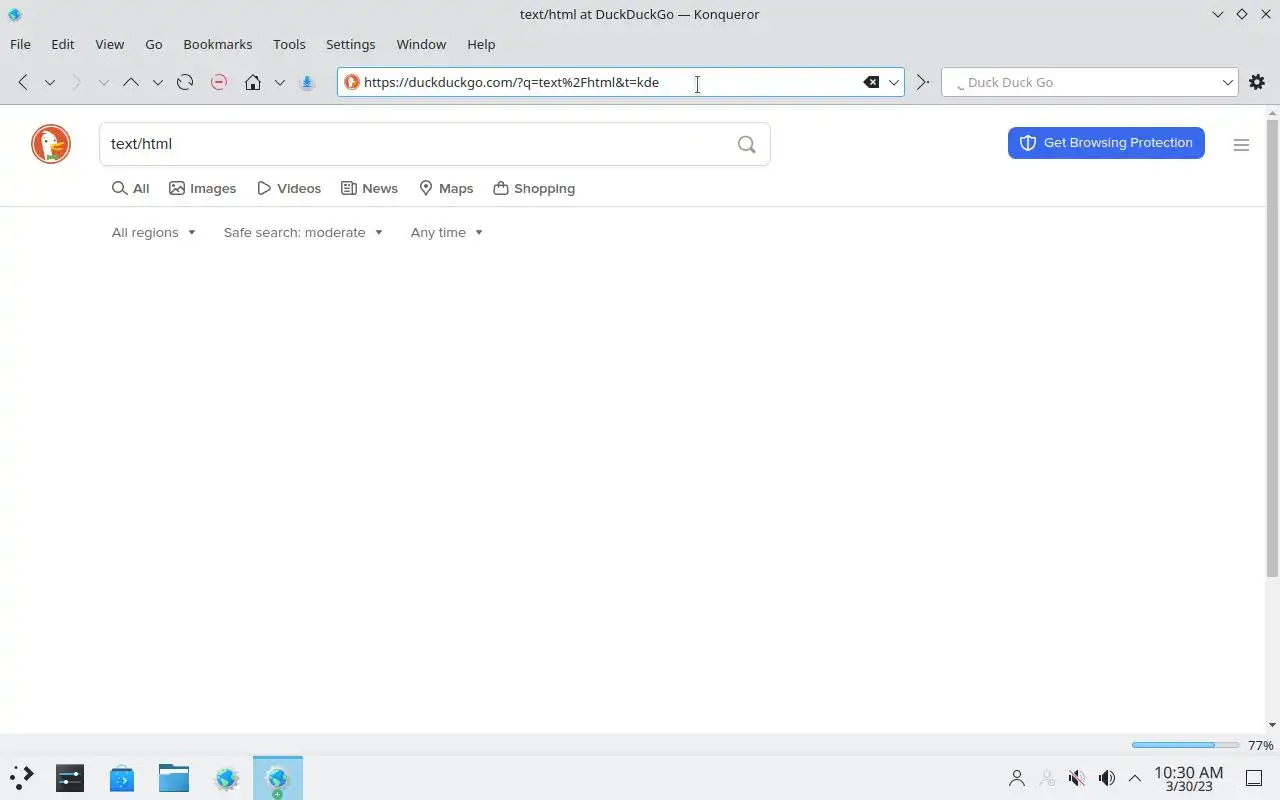Open the DuckDuckGo hamburger menu
The height and width of the screenshot is (800, 1280).
click(1241, 145)
